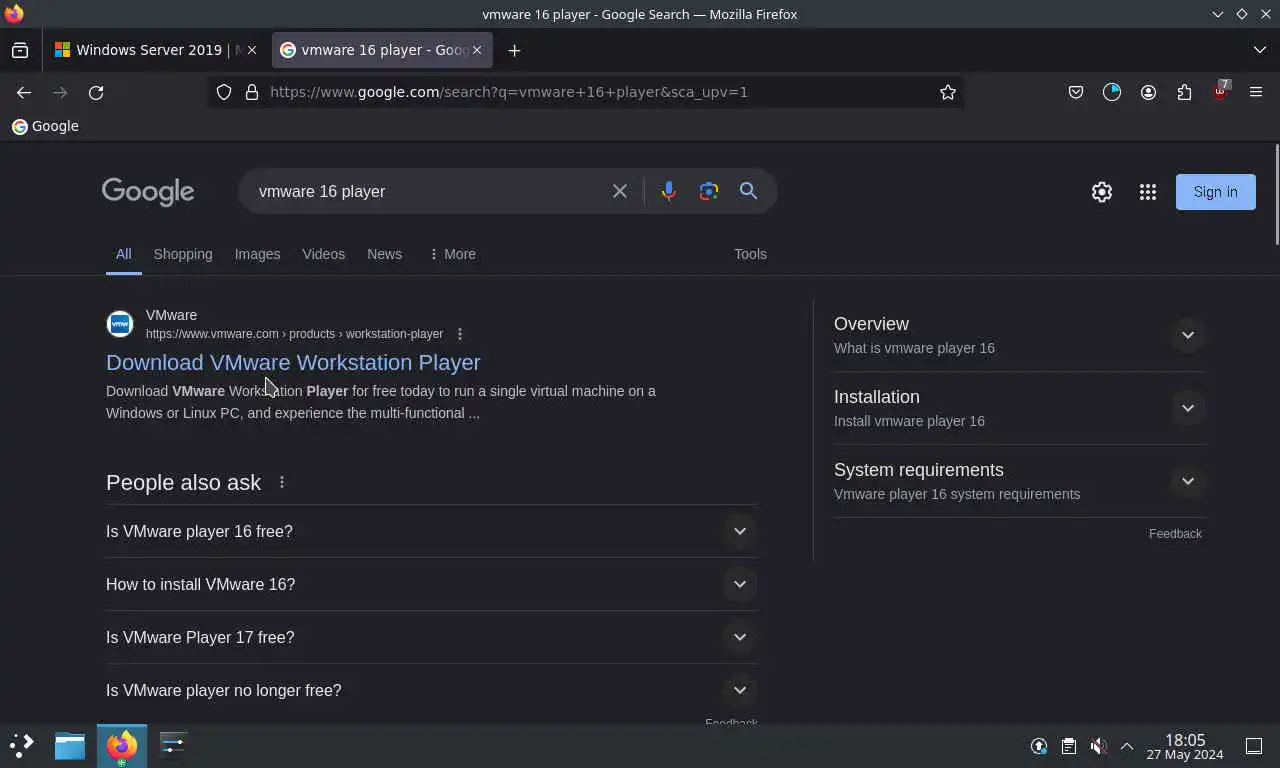Search by image with Google Lens
Viewport: 1280px width, 768px height.
[x=709, y=191]
